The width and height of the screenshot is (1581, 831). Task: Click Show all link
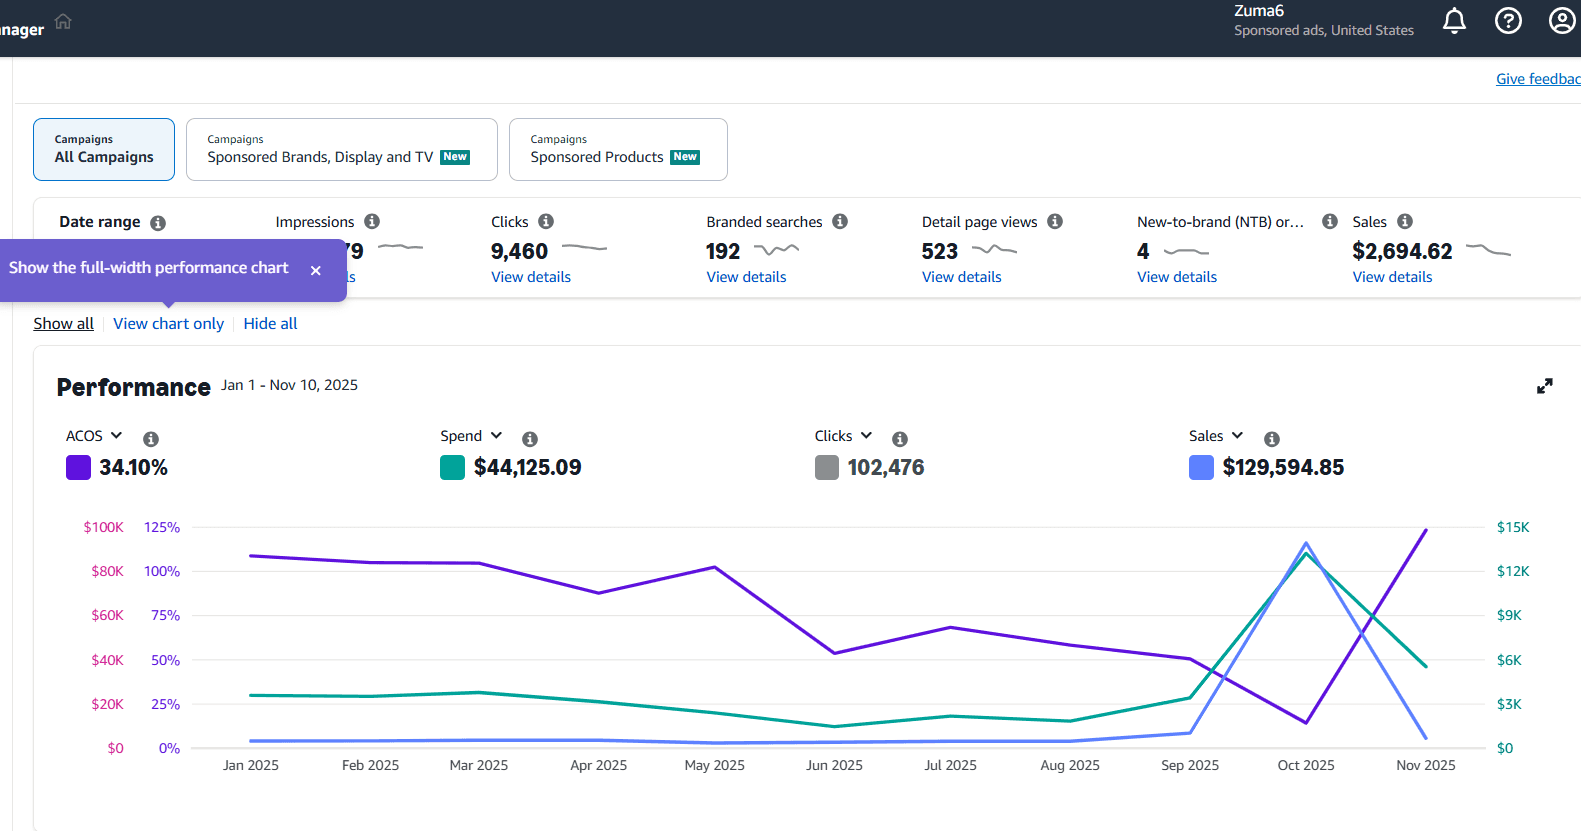(x=63, y=324)
